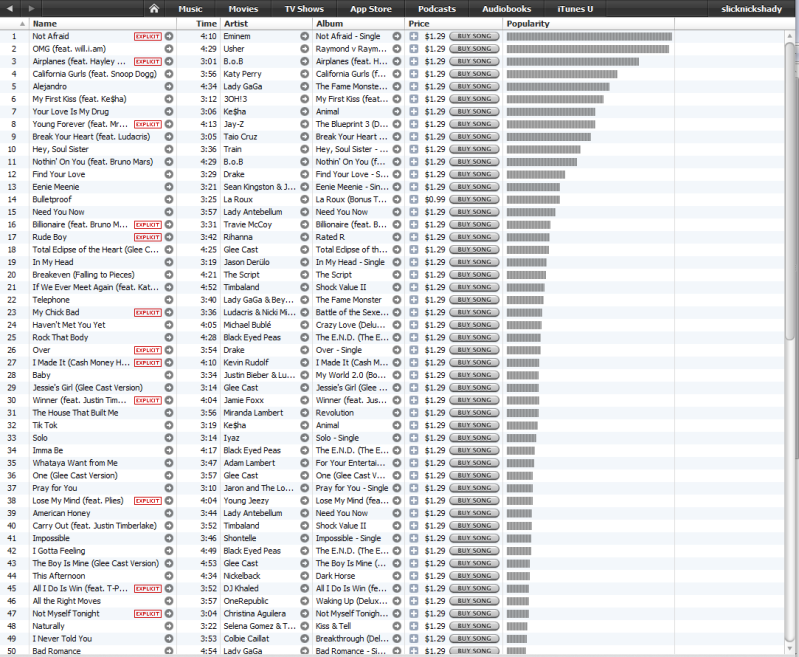Buy the $0.99 song Bulletproof
The height and width of the screenshot is (657, 799).
pos(474,199)
